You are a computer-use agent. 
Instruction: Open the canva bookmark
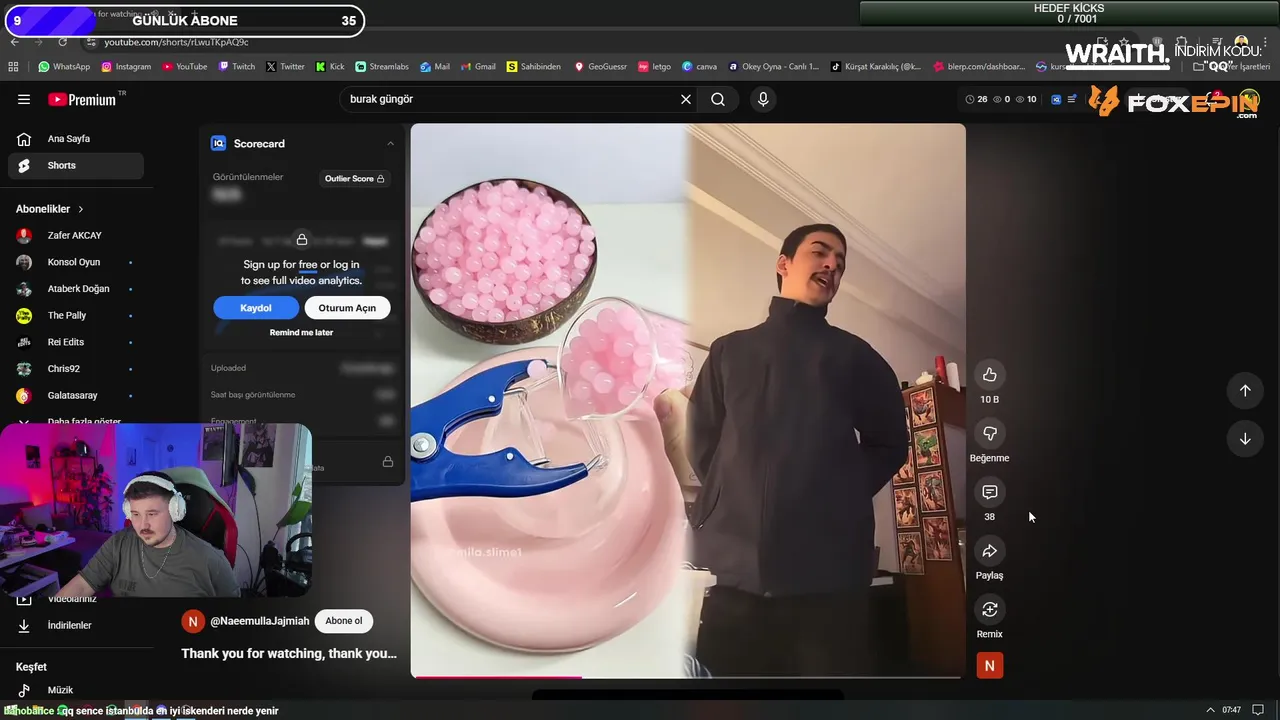point(700,67)
